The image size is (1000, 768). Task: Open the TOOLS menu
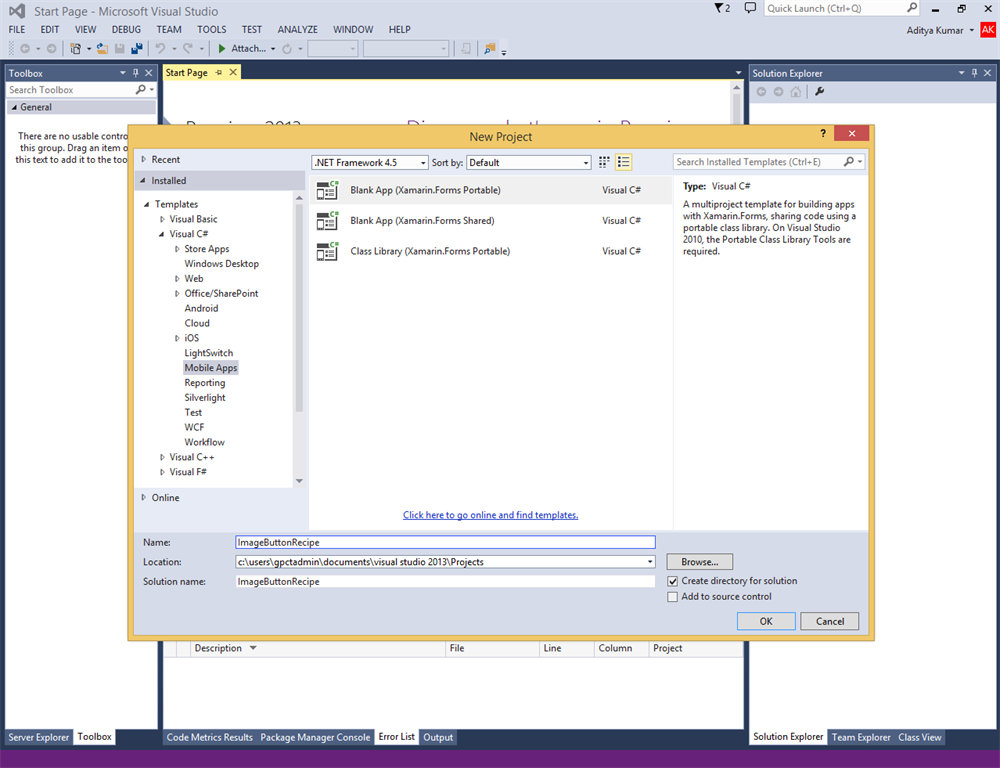pos(211,29)
